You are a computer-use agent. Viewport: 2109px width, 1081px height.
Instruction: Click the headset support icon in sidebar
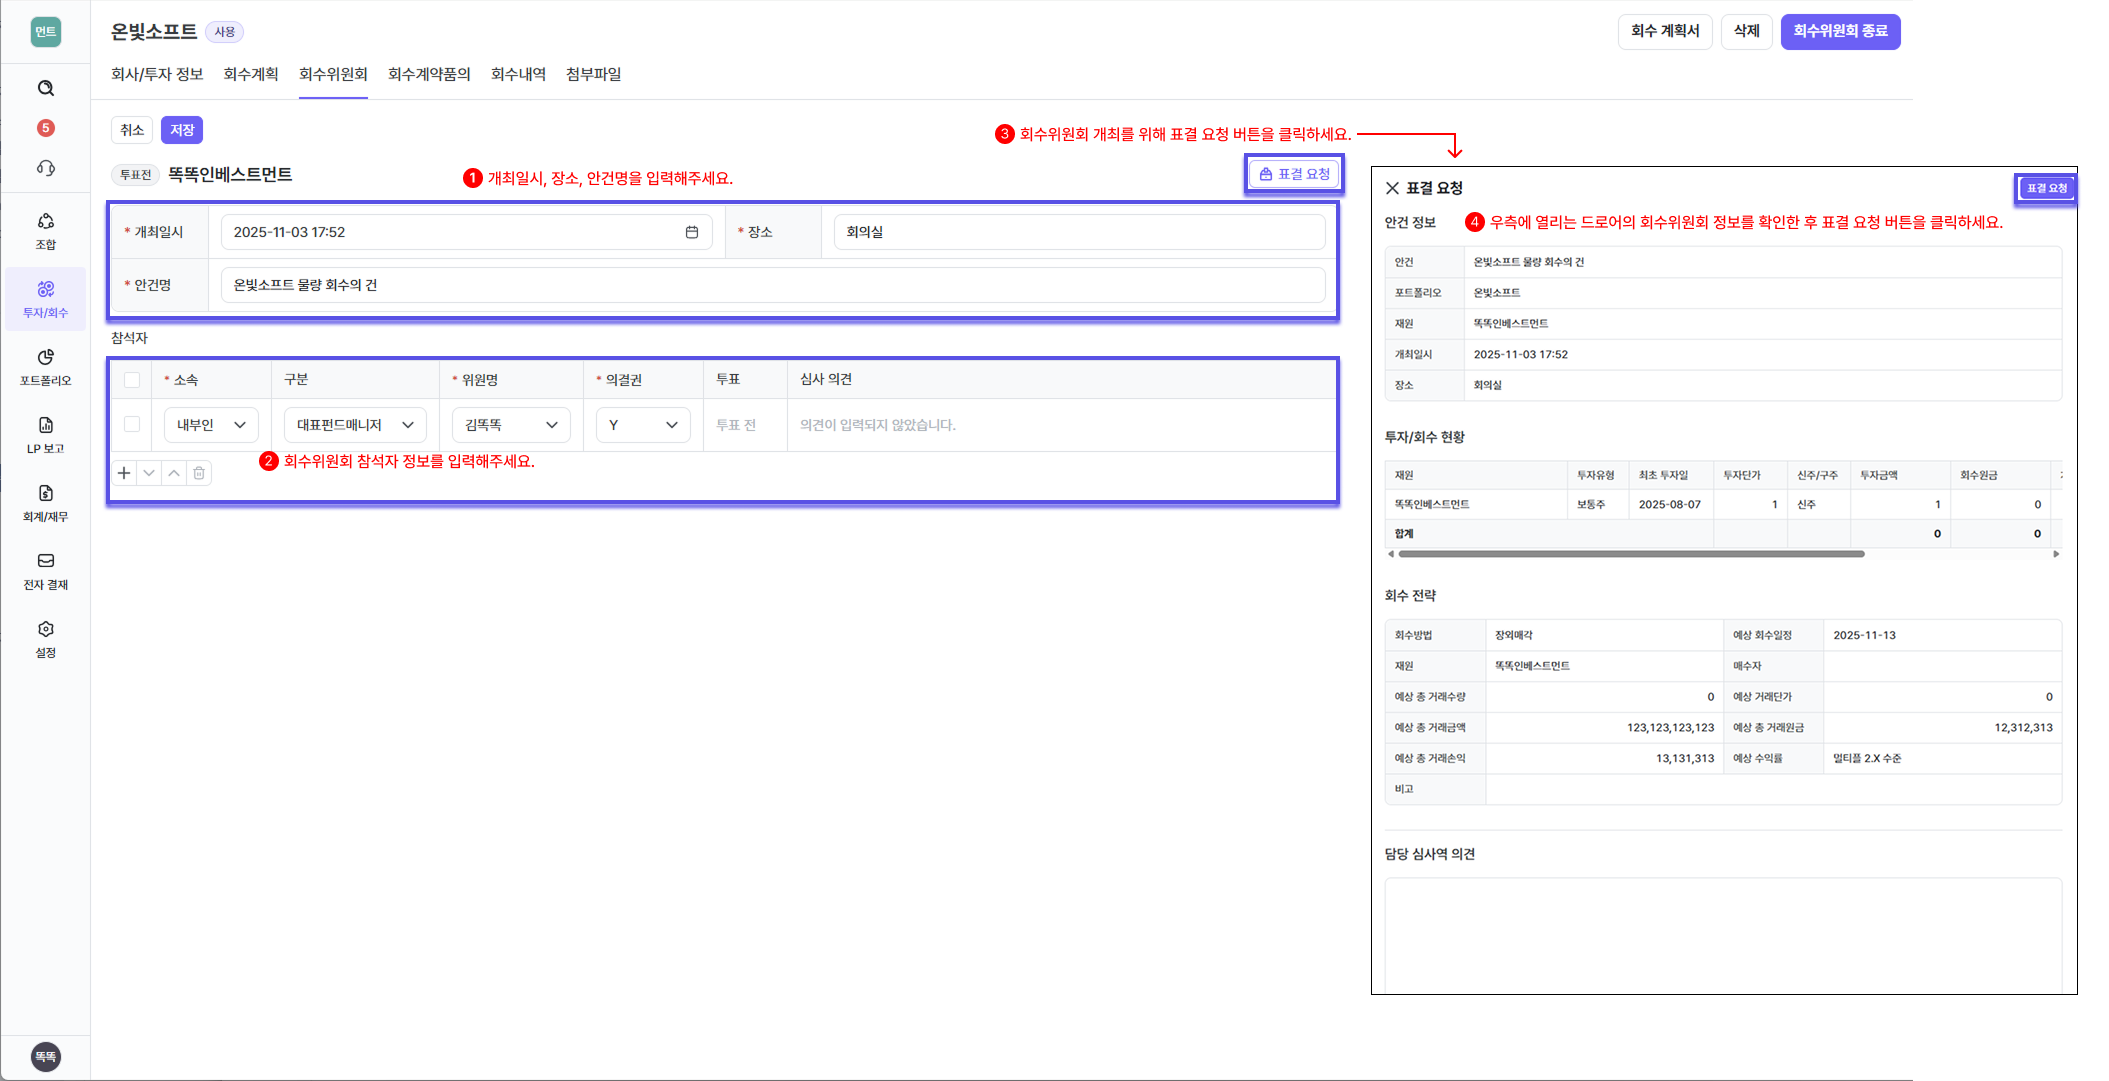[x=45, y=168]
